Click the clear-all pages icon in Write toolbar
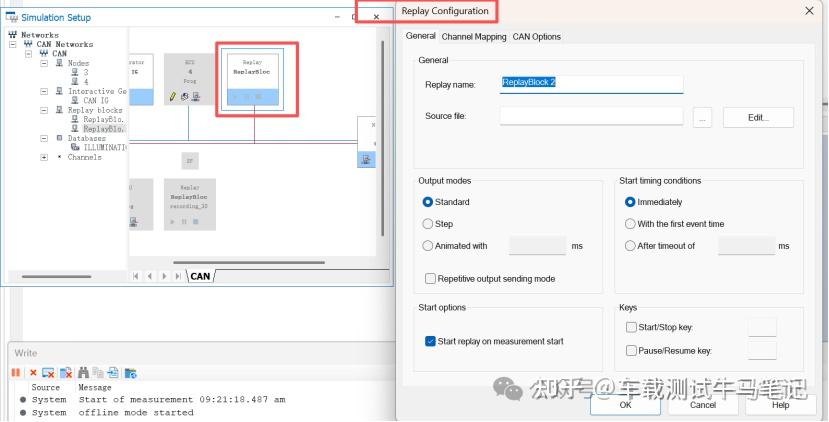The height and width of the screenshot is (422, 829). click(66, 373)
